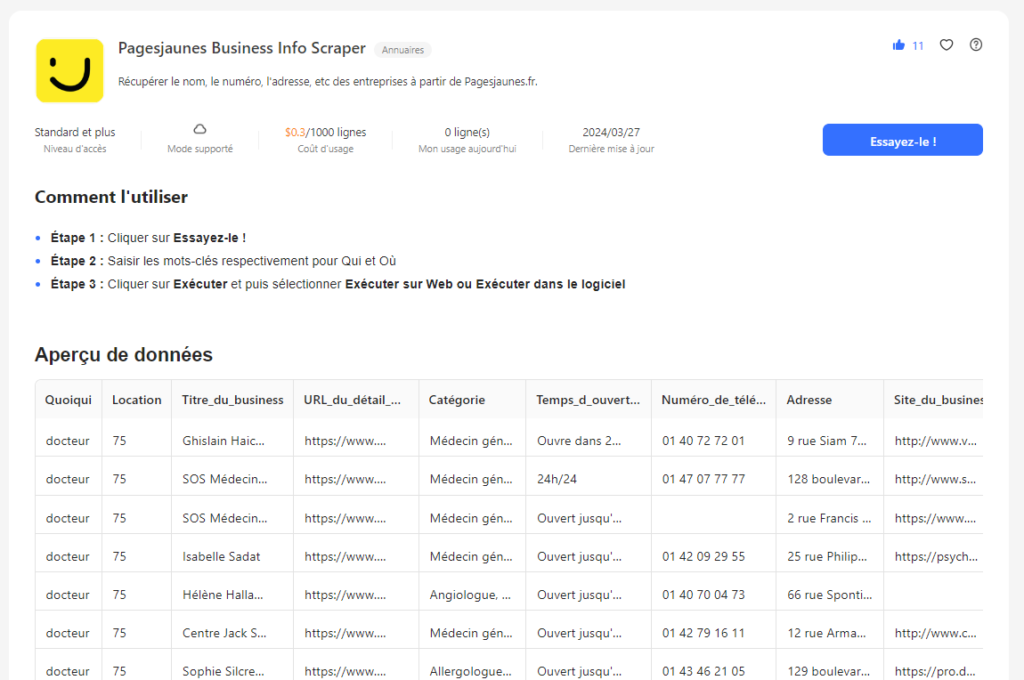Screen dimensions: 1024x680
Task: Click the Aperçu de données heading
Action: (123, 354)
